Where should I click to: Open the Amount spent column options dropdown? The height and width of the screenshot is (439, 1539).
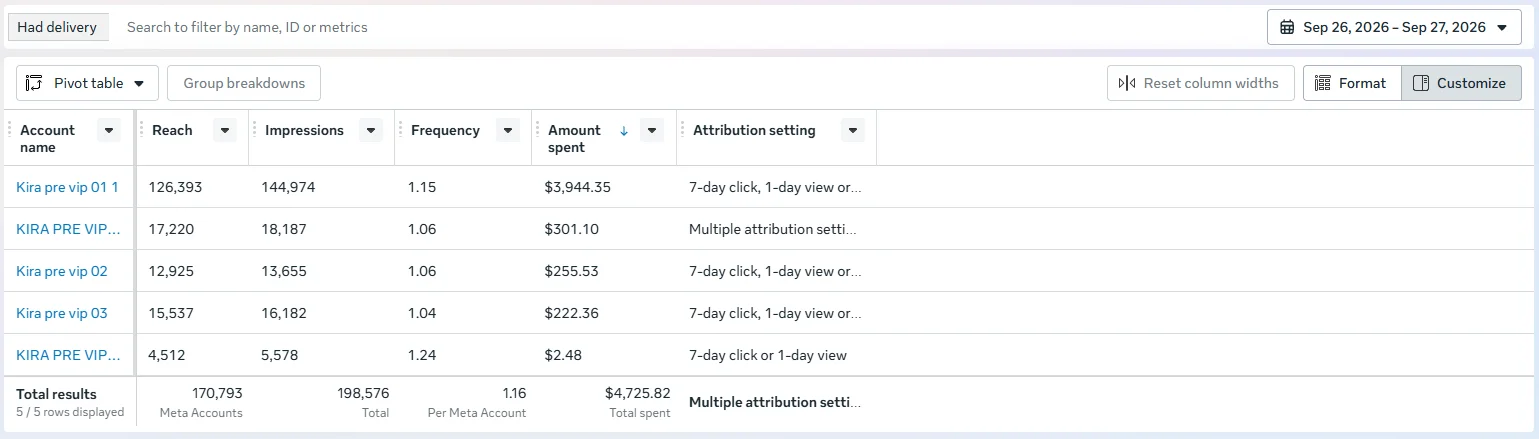pos(652,130)
